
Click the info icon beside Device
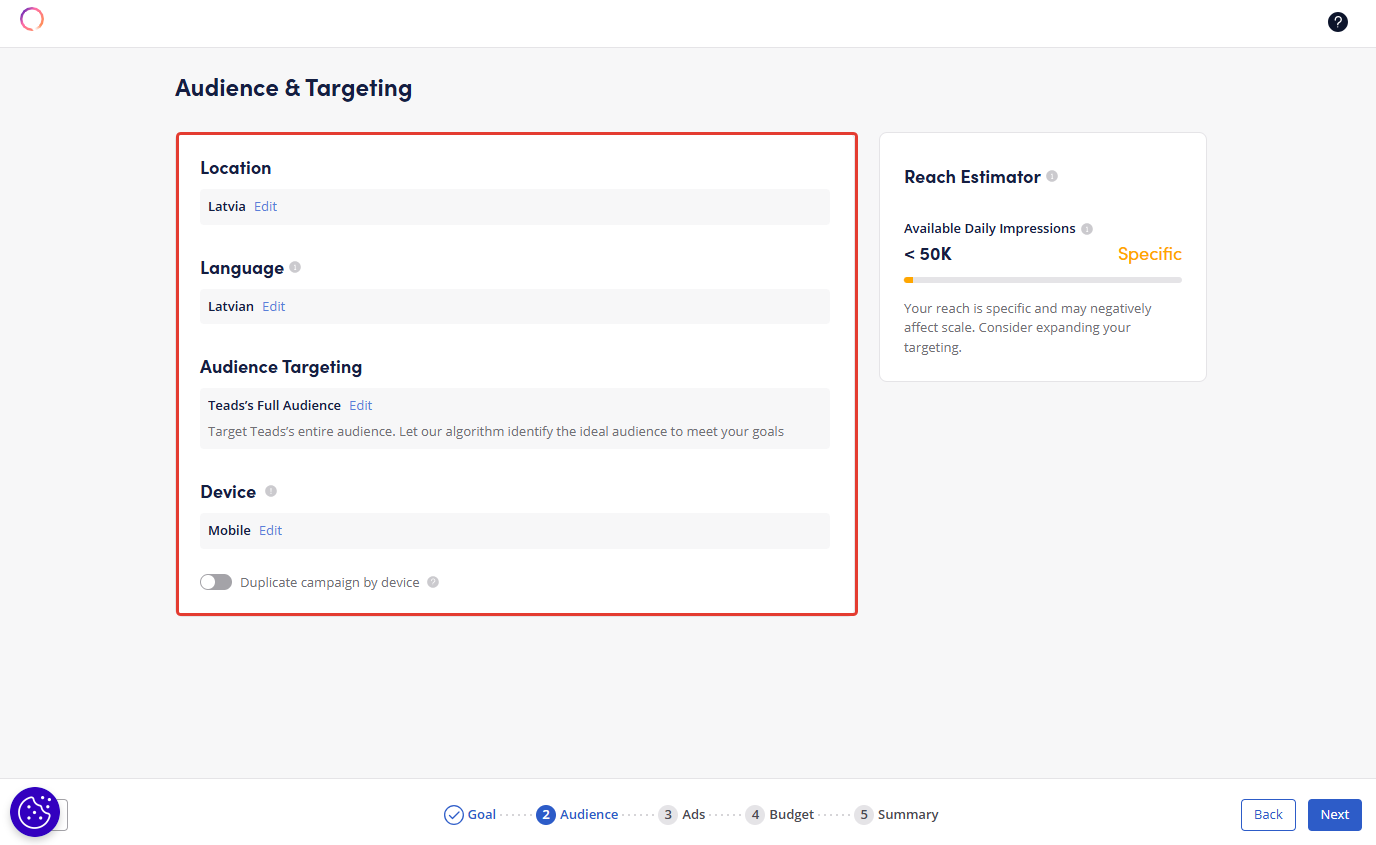pyautogui.click(x=271, y=491)
